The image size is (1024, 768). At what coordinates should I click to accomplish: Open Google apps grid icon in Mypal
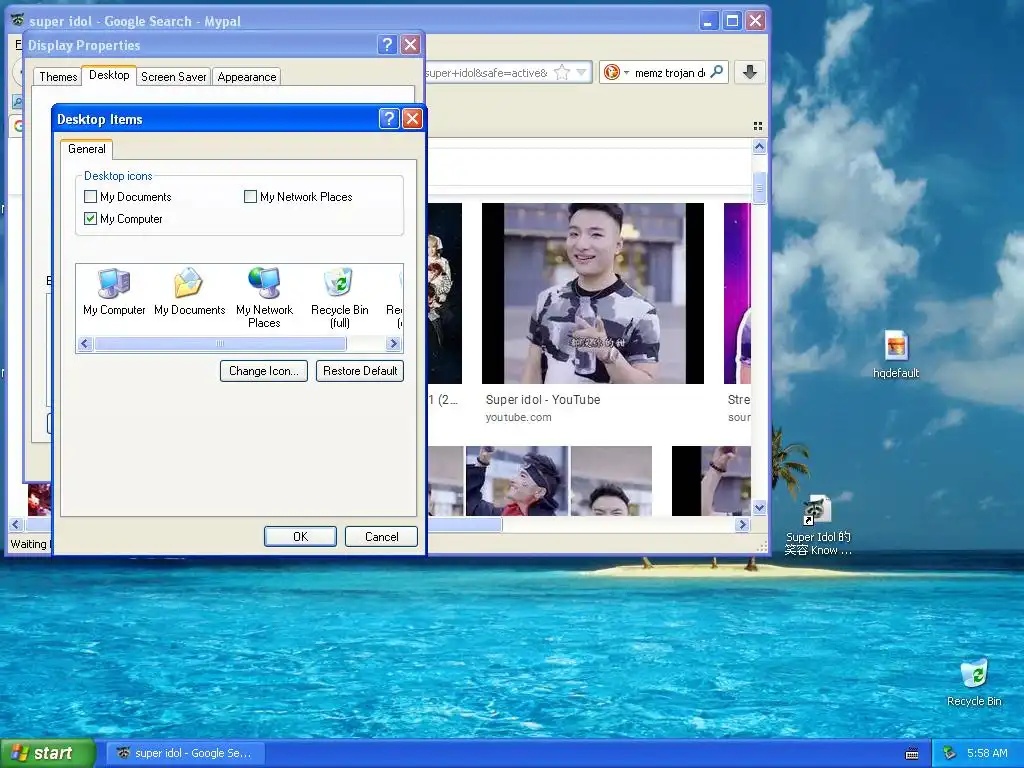pyautogui.click(x=758, y=126)
